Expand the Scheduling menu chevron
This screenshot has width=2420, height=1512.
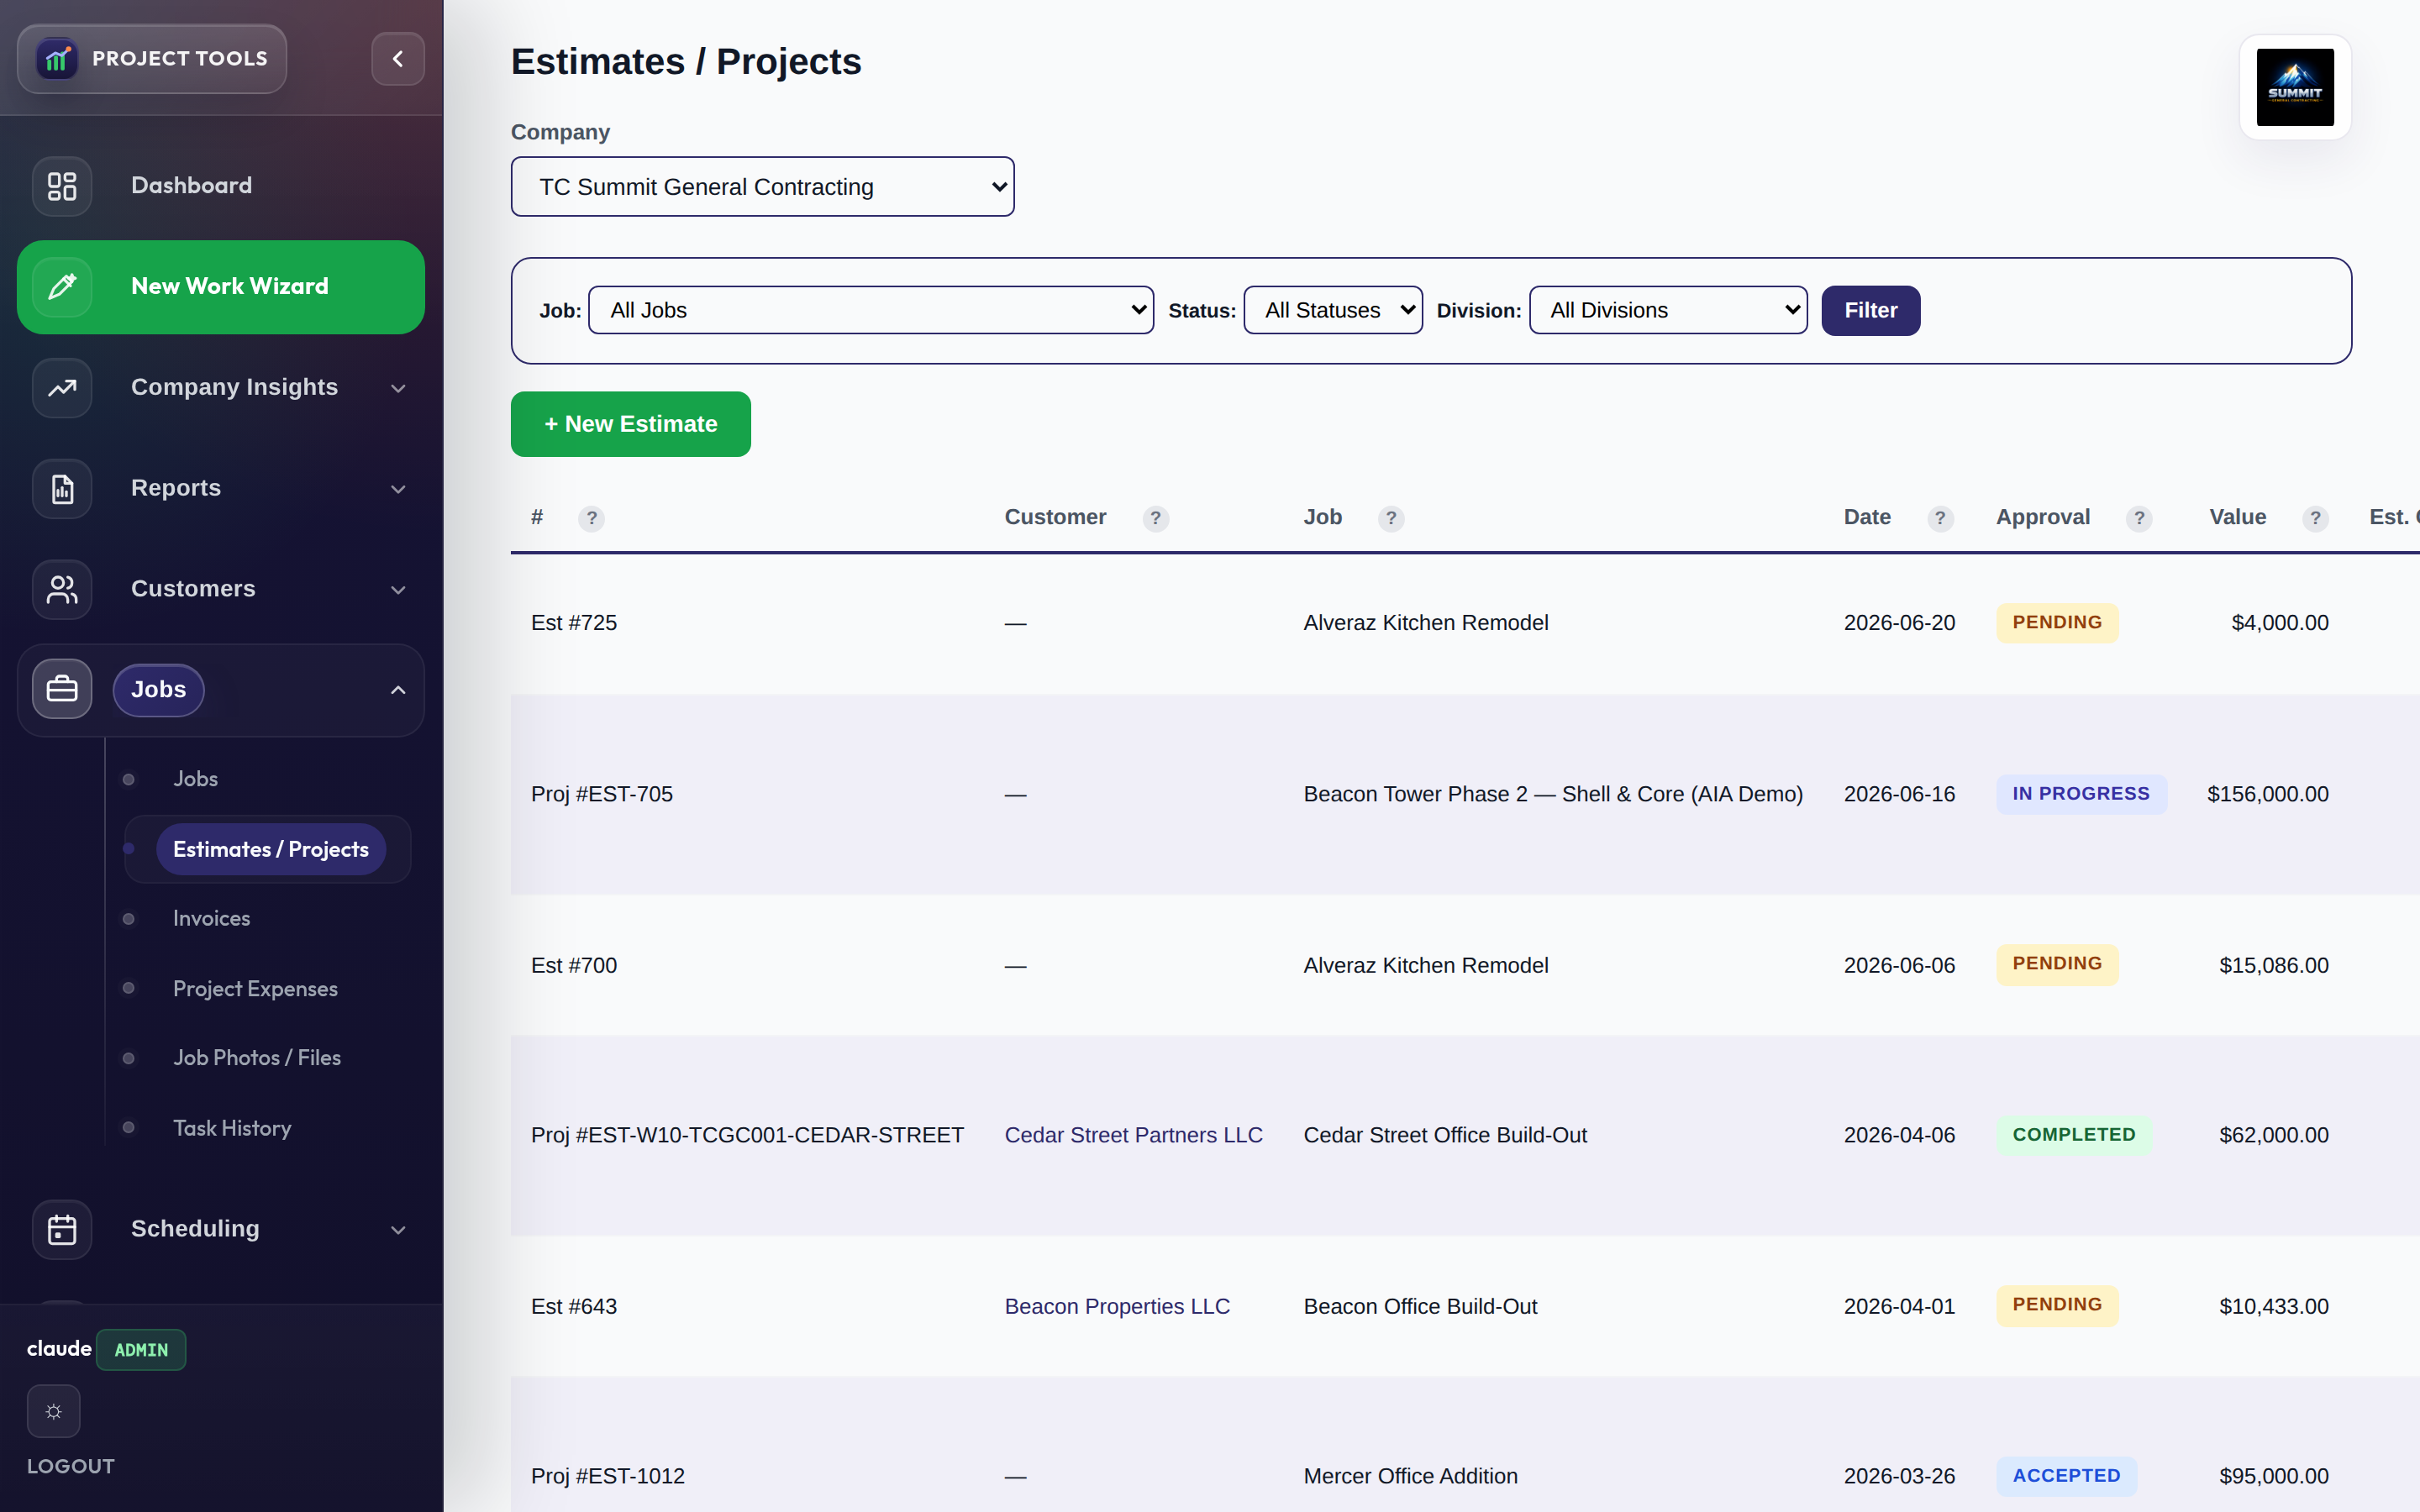coord(398,1230)
